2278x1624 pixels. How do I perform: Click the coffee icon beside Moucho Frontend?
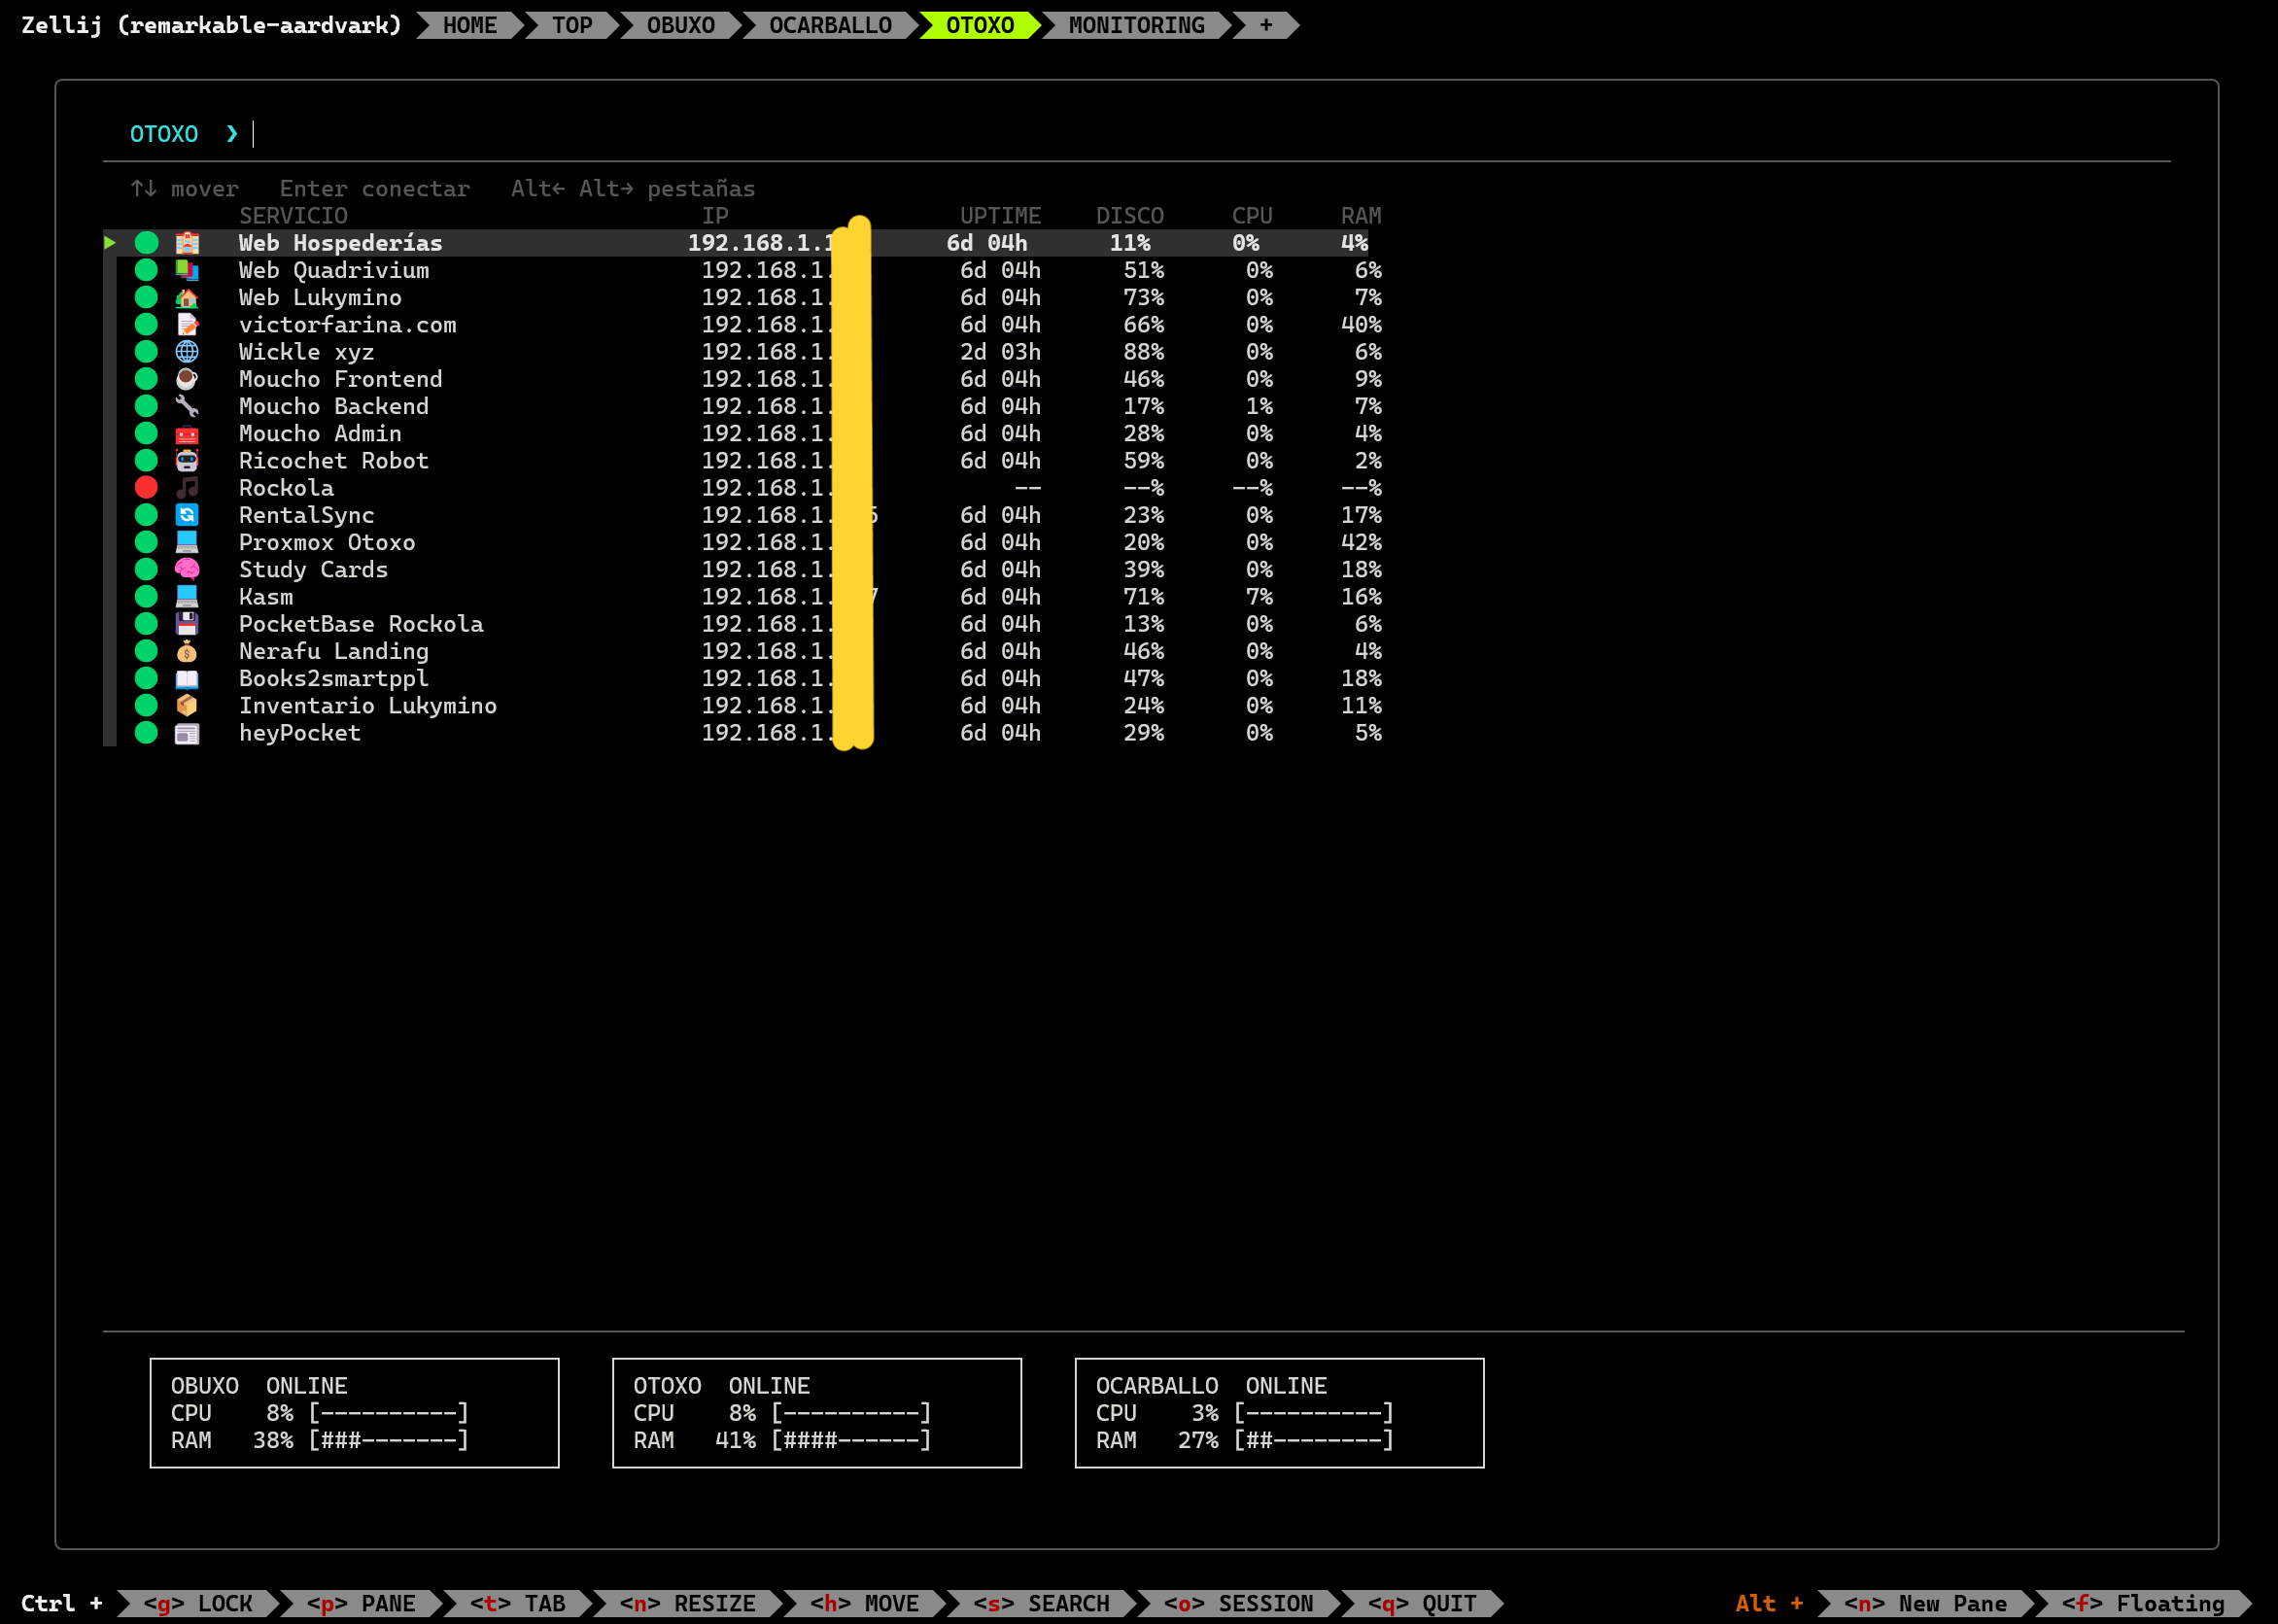[187, 379]
